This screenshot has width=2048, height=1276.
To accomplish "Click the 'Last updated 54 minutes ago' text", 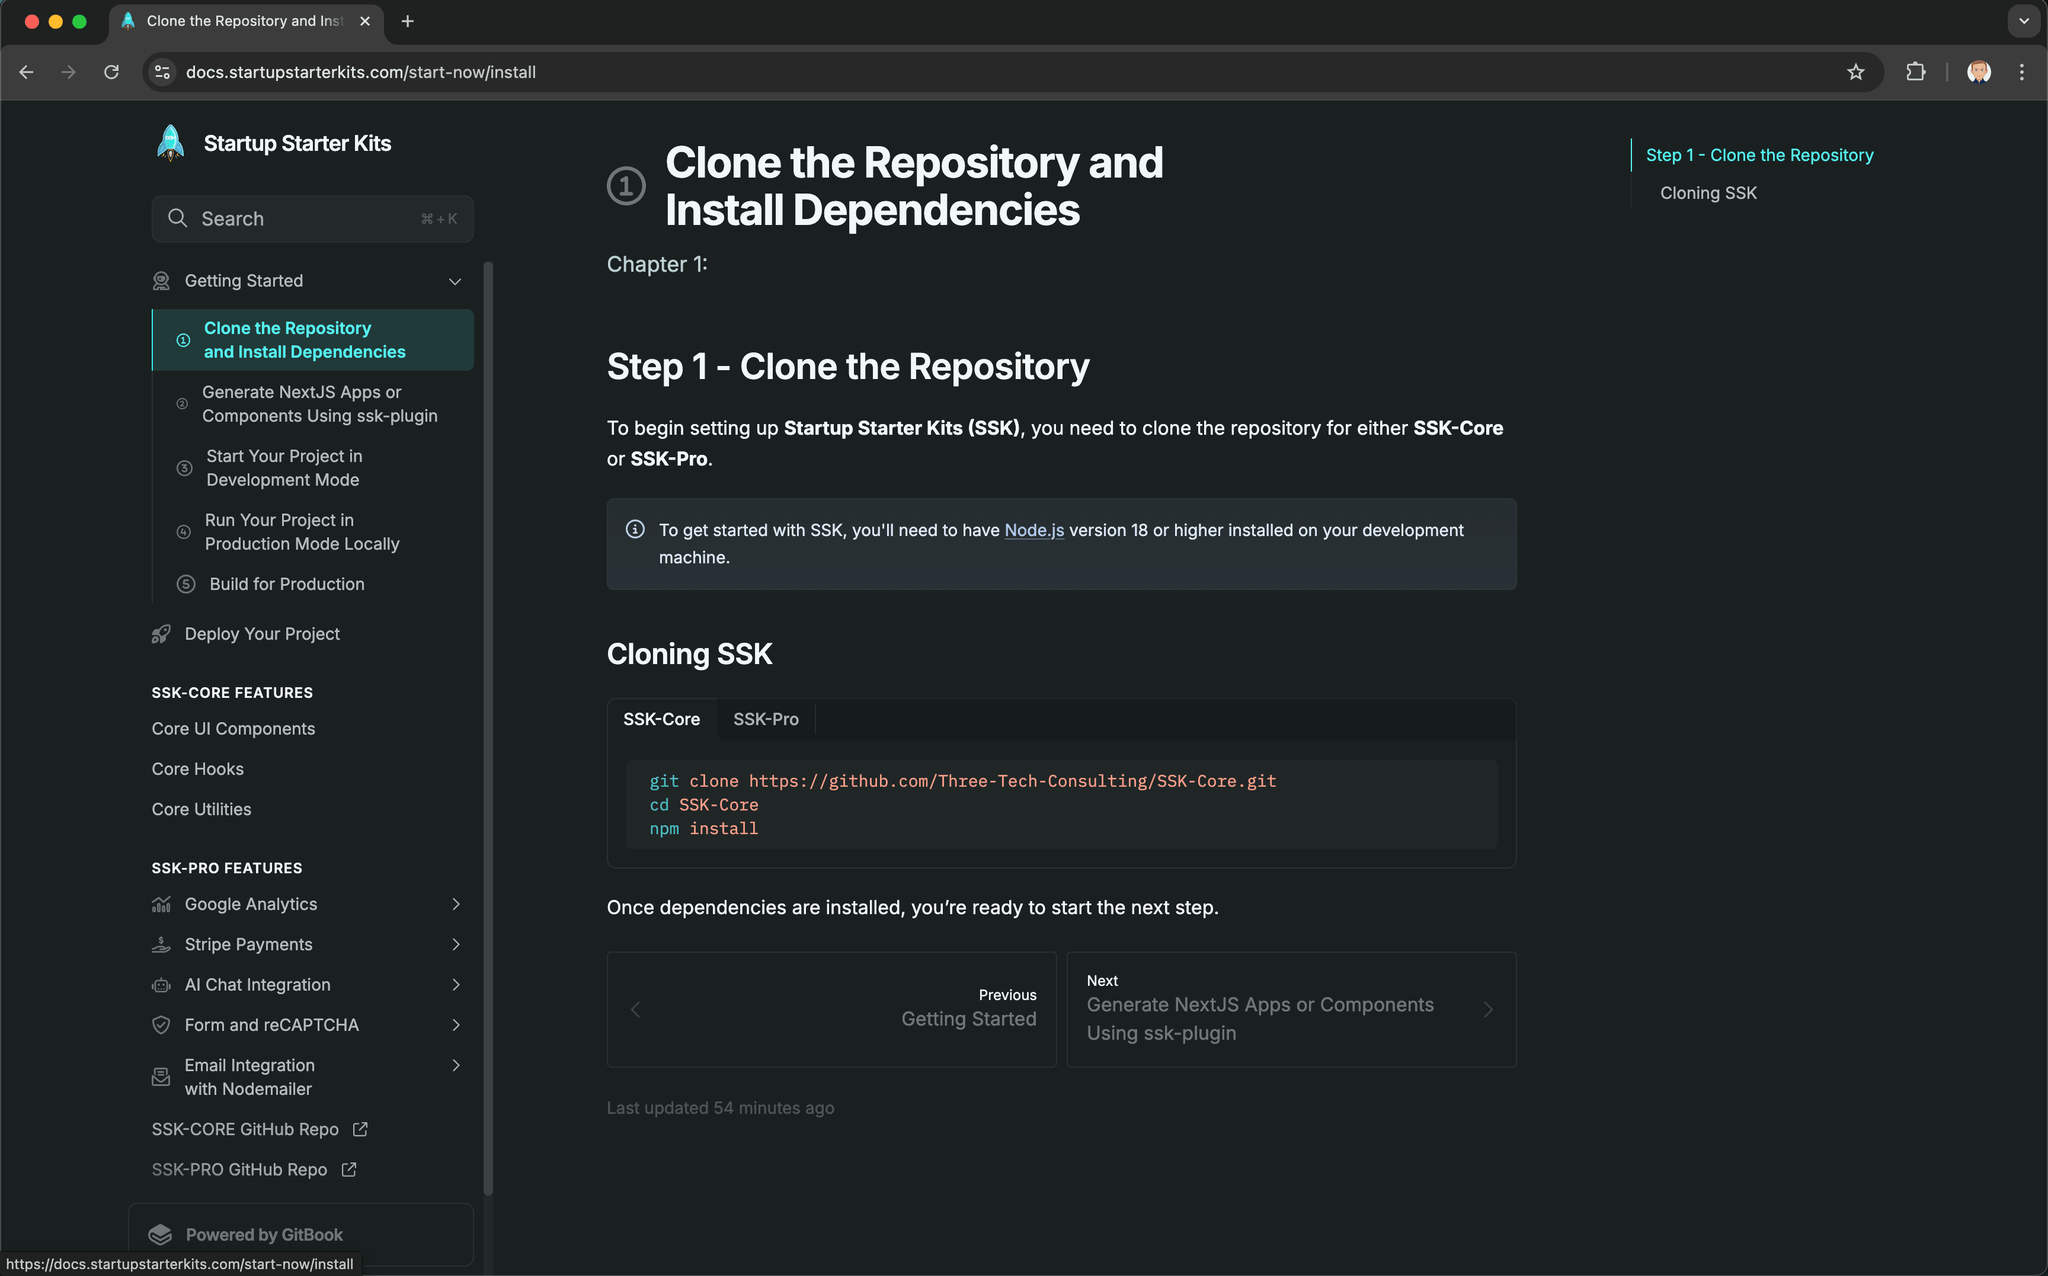I will [x=720, y=1108].
